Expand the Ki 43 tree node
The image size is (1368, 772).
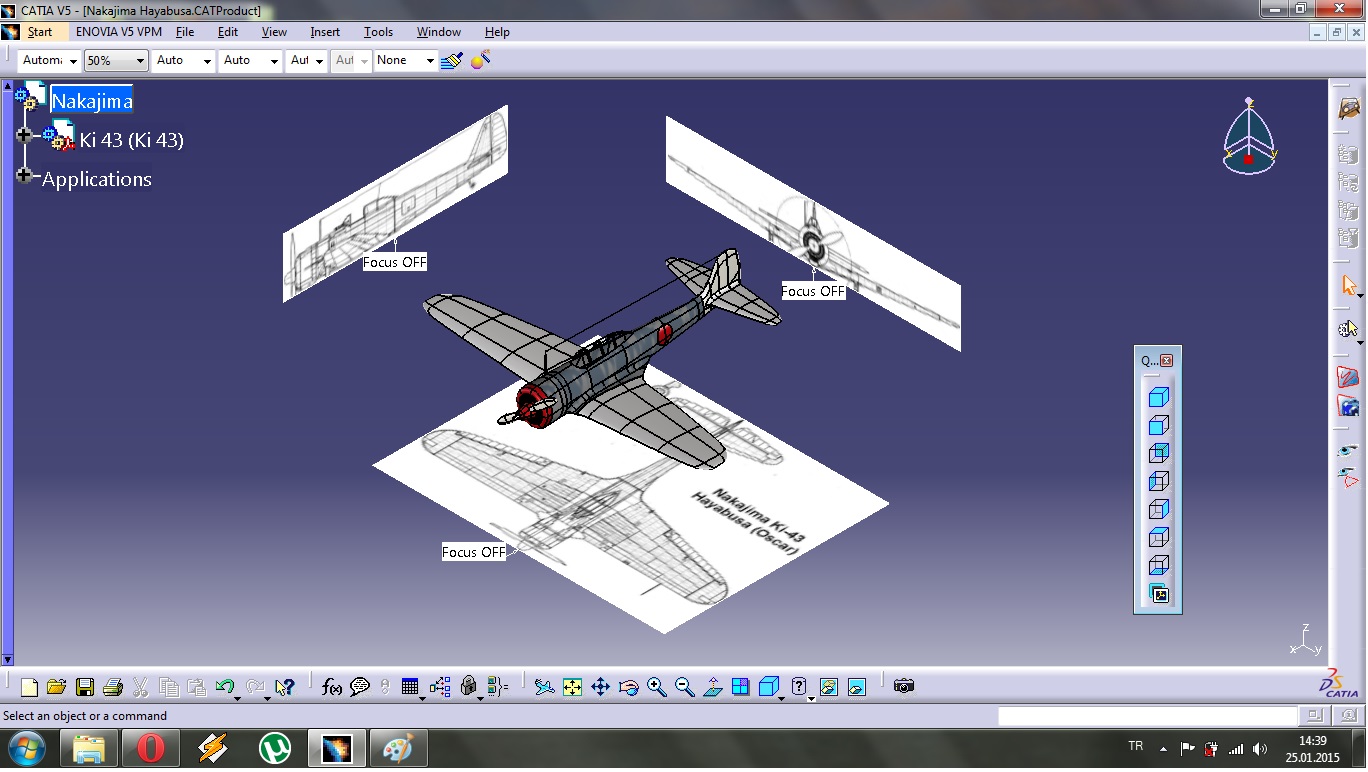[x=25, y=135]
